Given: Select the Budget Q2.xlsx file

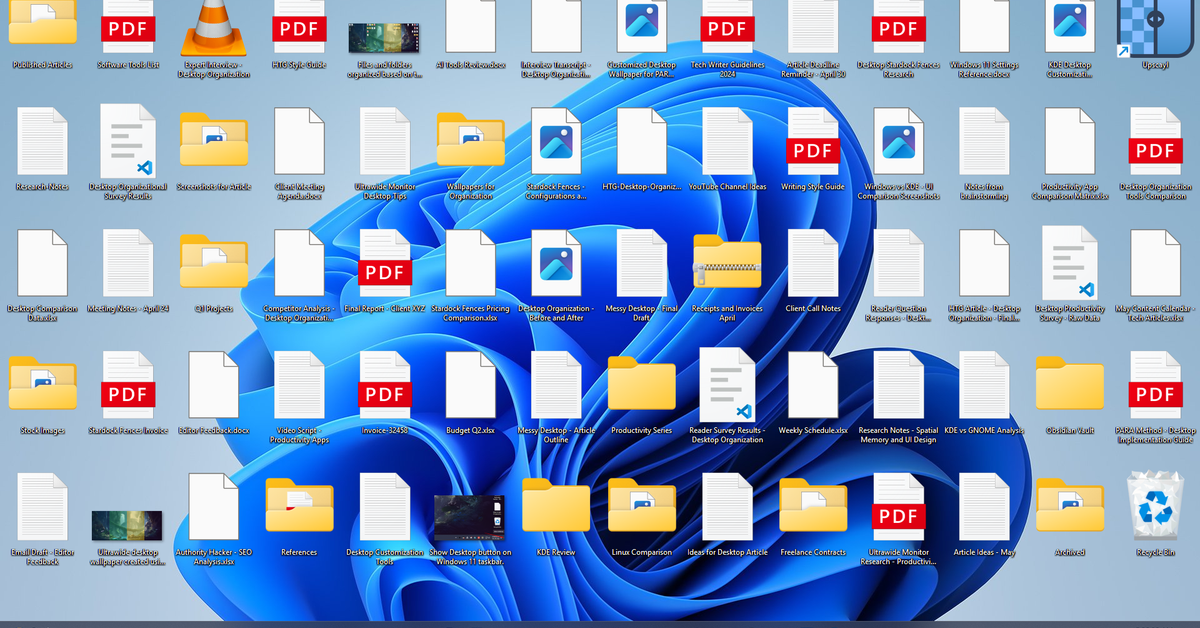Looking at the screenshot, I should pos(470,385).
